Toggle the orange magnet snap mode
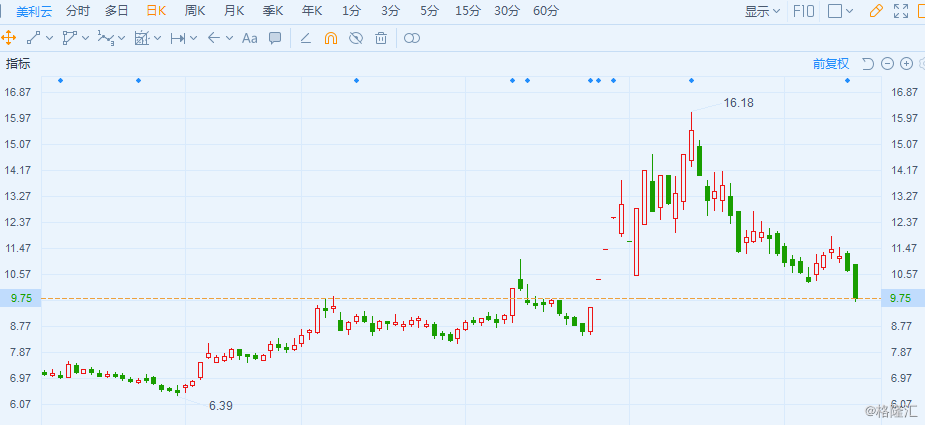The image size is (925, 425). coord(330,38)
